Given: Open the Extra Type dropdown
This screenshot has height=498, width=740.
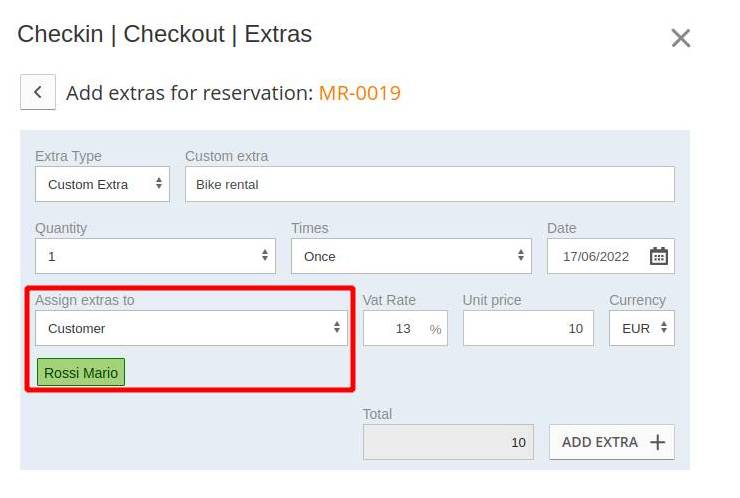Looking at the screenshot, I should pos(102,184).
